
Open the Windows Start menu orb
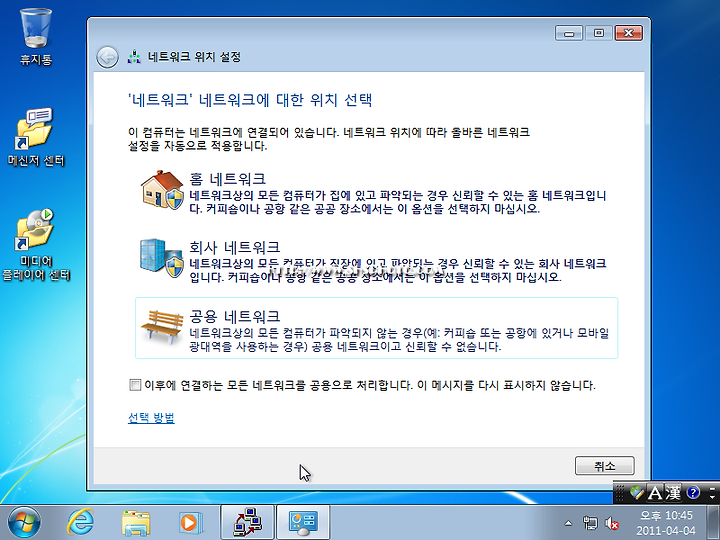24,523
